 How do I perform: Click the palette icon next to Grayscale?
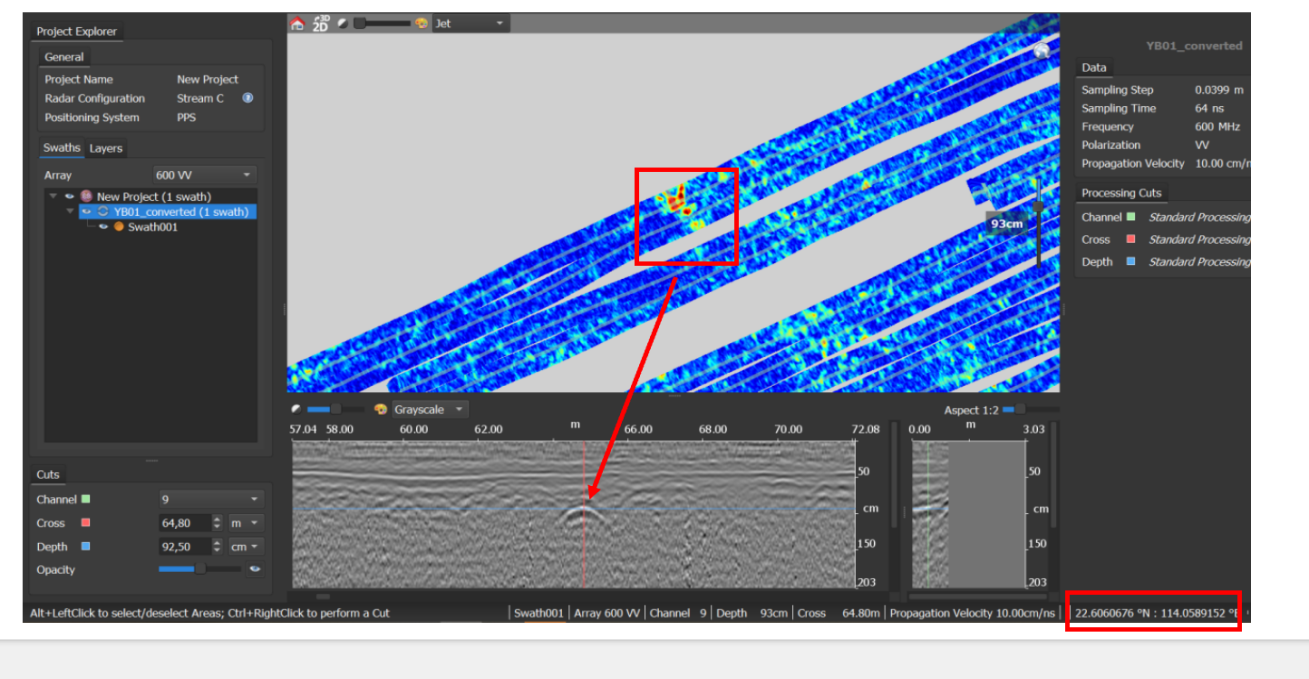[x=380, y=409]
